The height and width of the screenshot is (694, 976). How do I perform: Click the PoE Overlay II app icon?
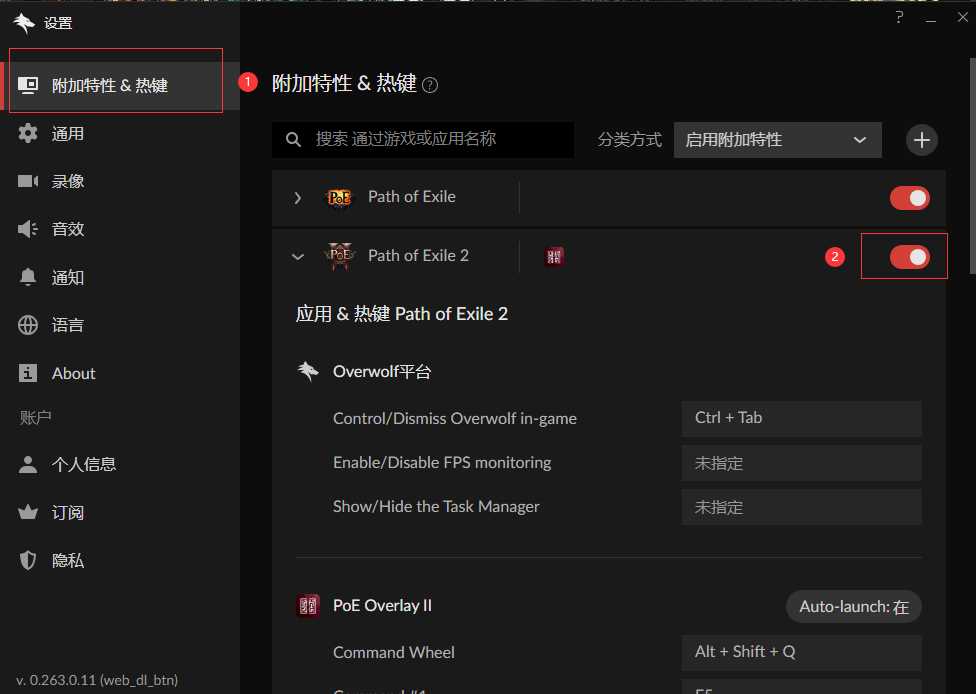[x=309, y=605]
